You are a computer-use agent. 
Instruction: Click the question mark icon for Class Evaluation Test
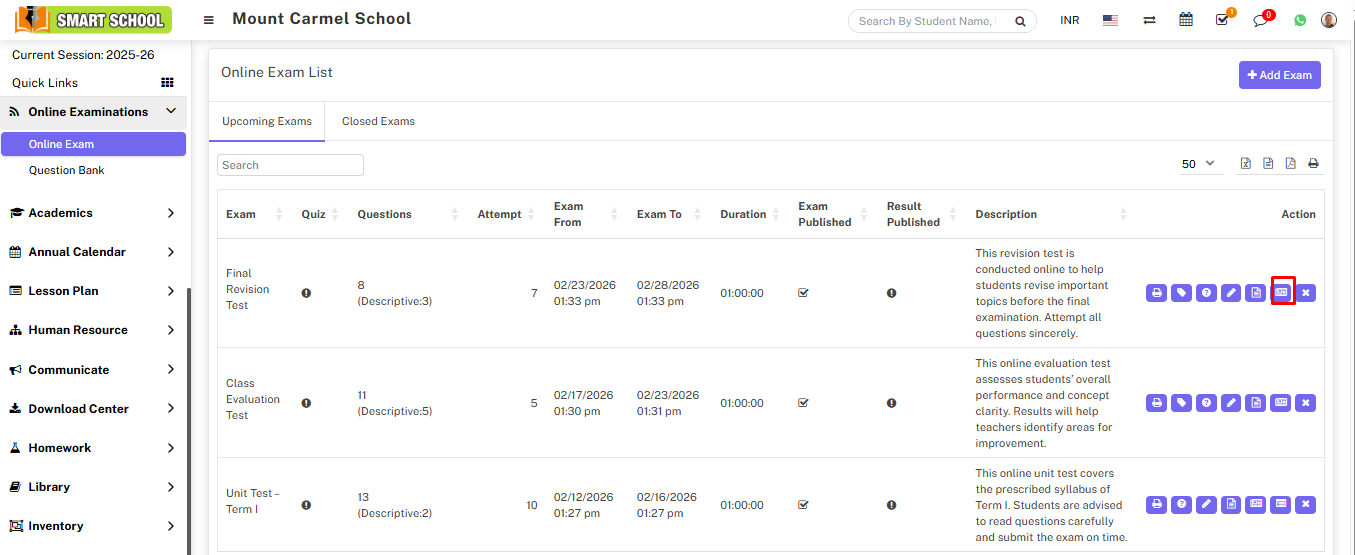point(1207,403)
